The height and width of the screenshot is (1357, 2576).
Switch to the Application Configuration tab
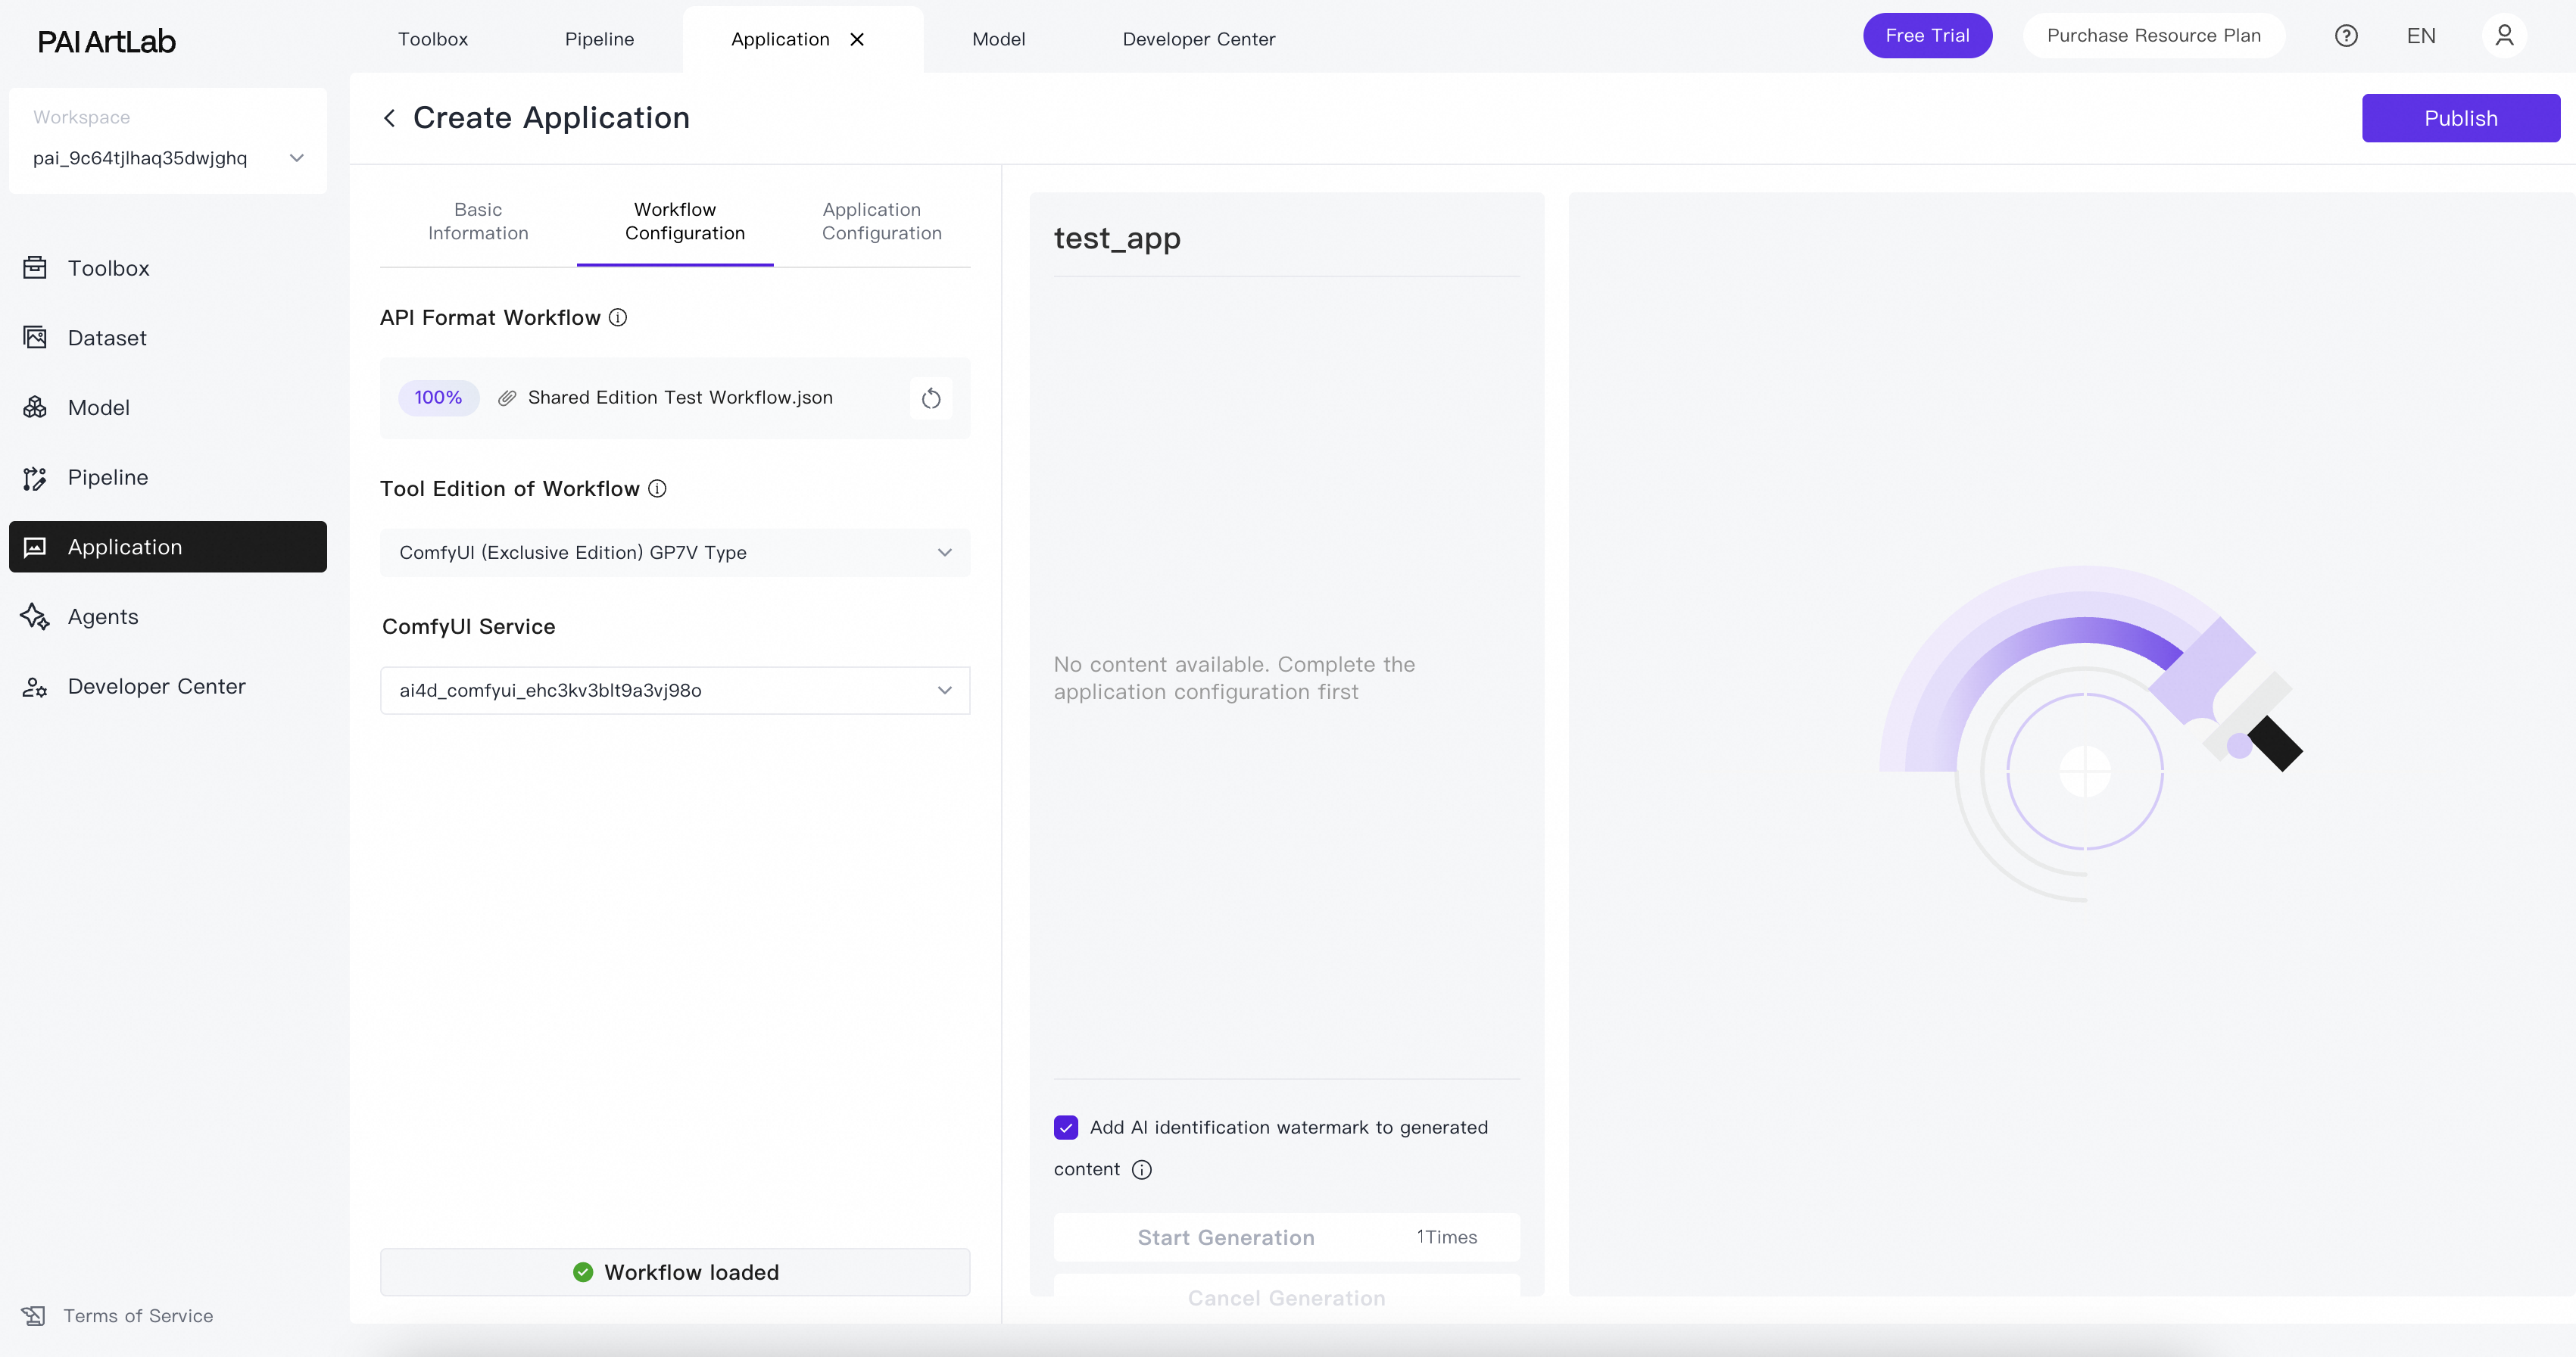(x=881, y=221)
